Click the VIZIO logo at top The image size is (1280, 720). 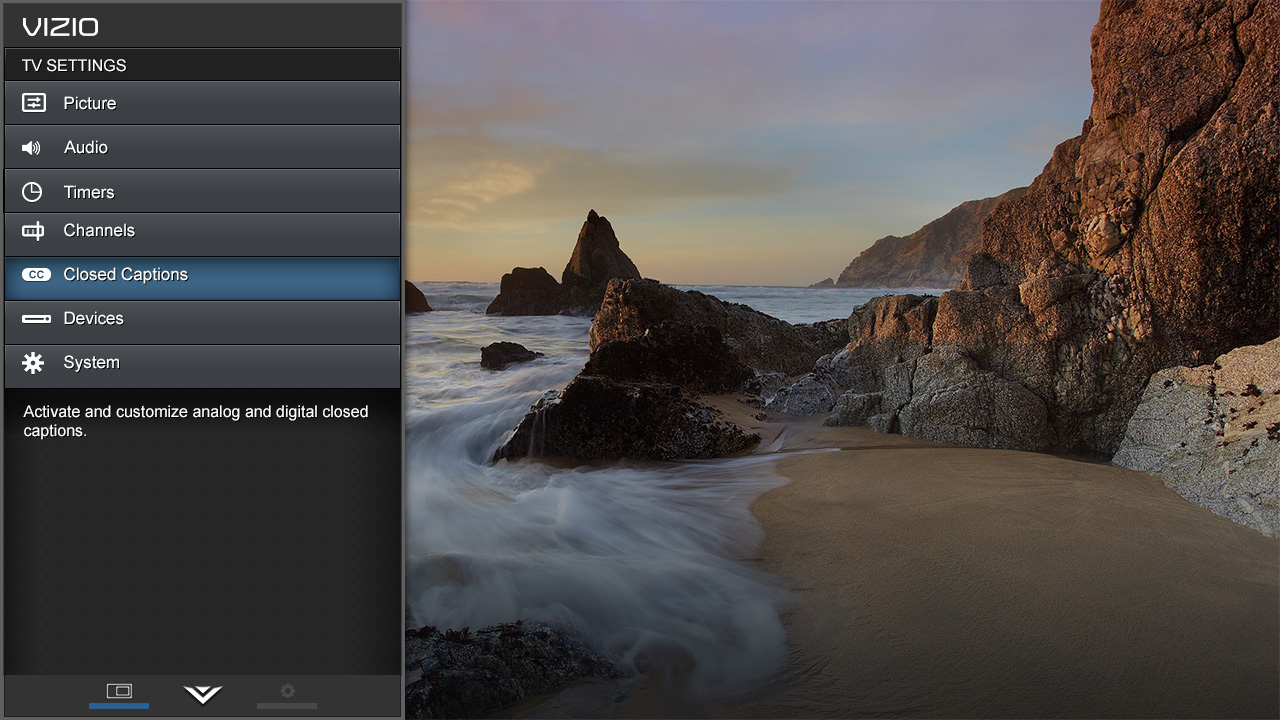[x=60, y=27]
